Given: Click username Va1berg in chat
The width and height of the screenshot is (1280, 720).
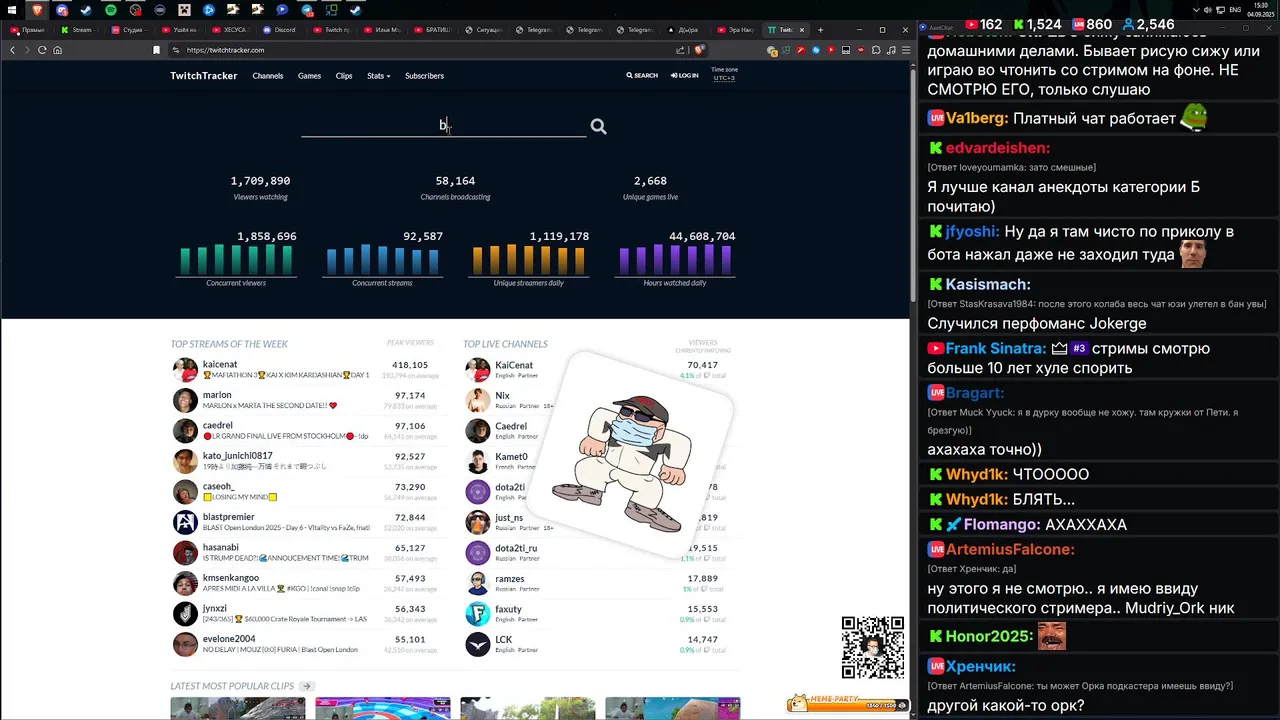Looking at the screenshot, I should pos(976,118).
